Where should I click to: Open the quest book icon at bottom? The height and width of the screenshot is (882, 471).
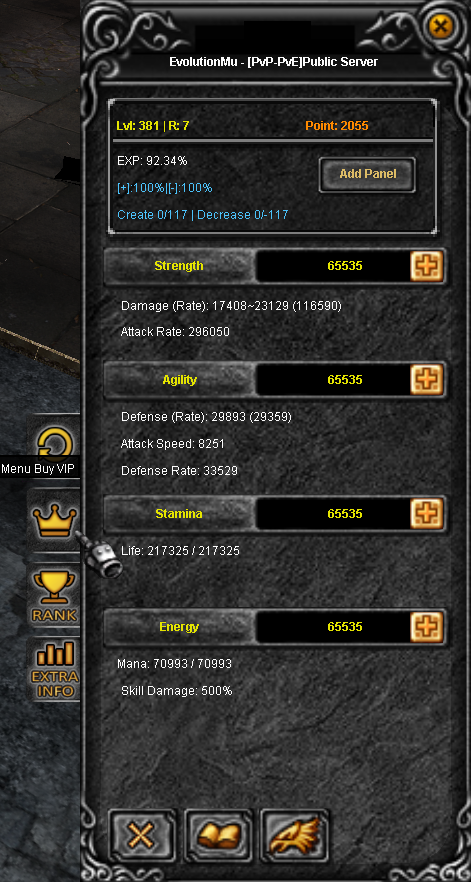click(219, 836)
